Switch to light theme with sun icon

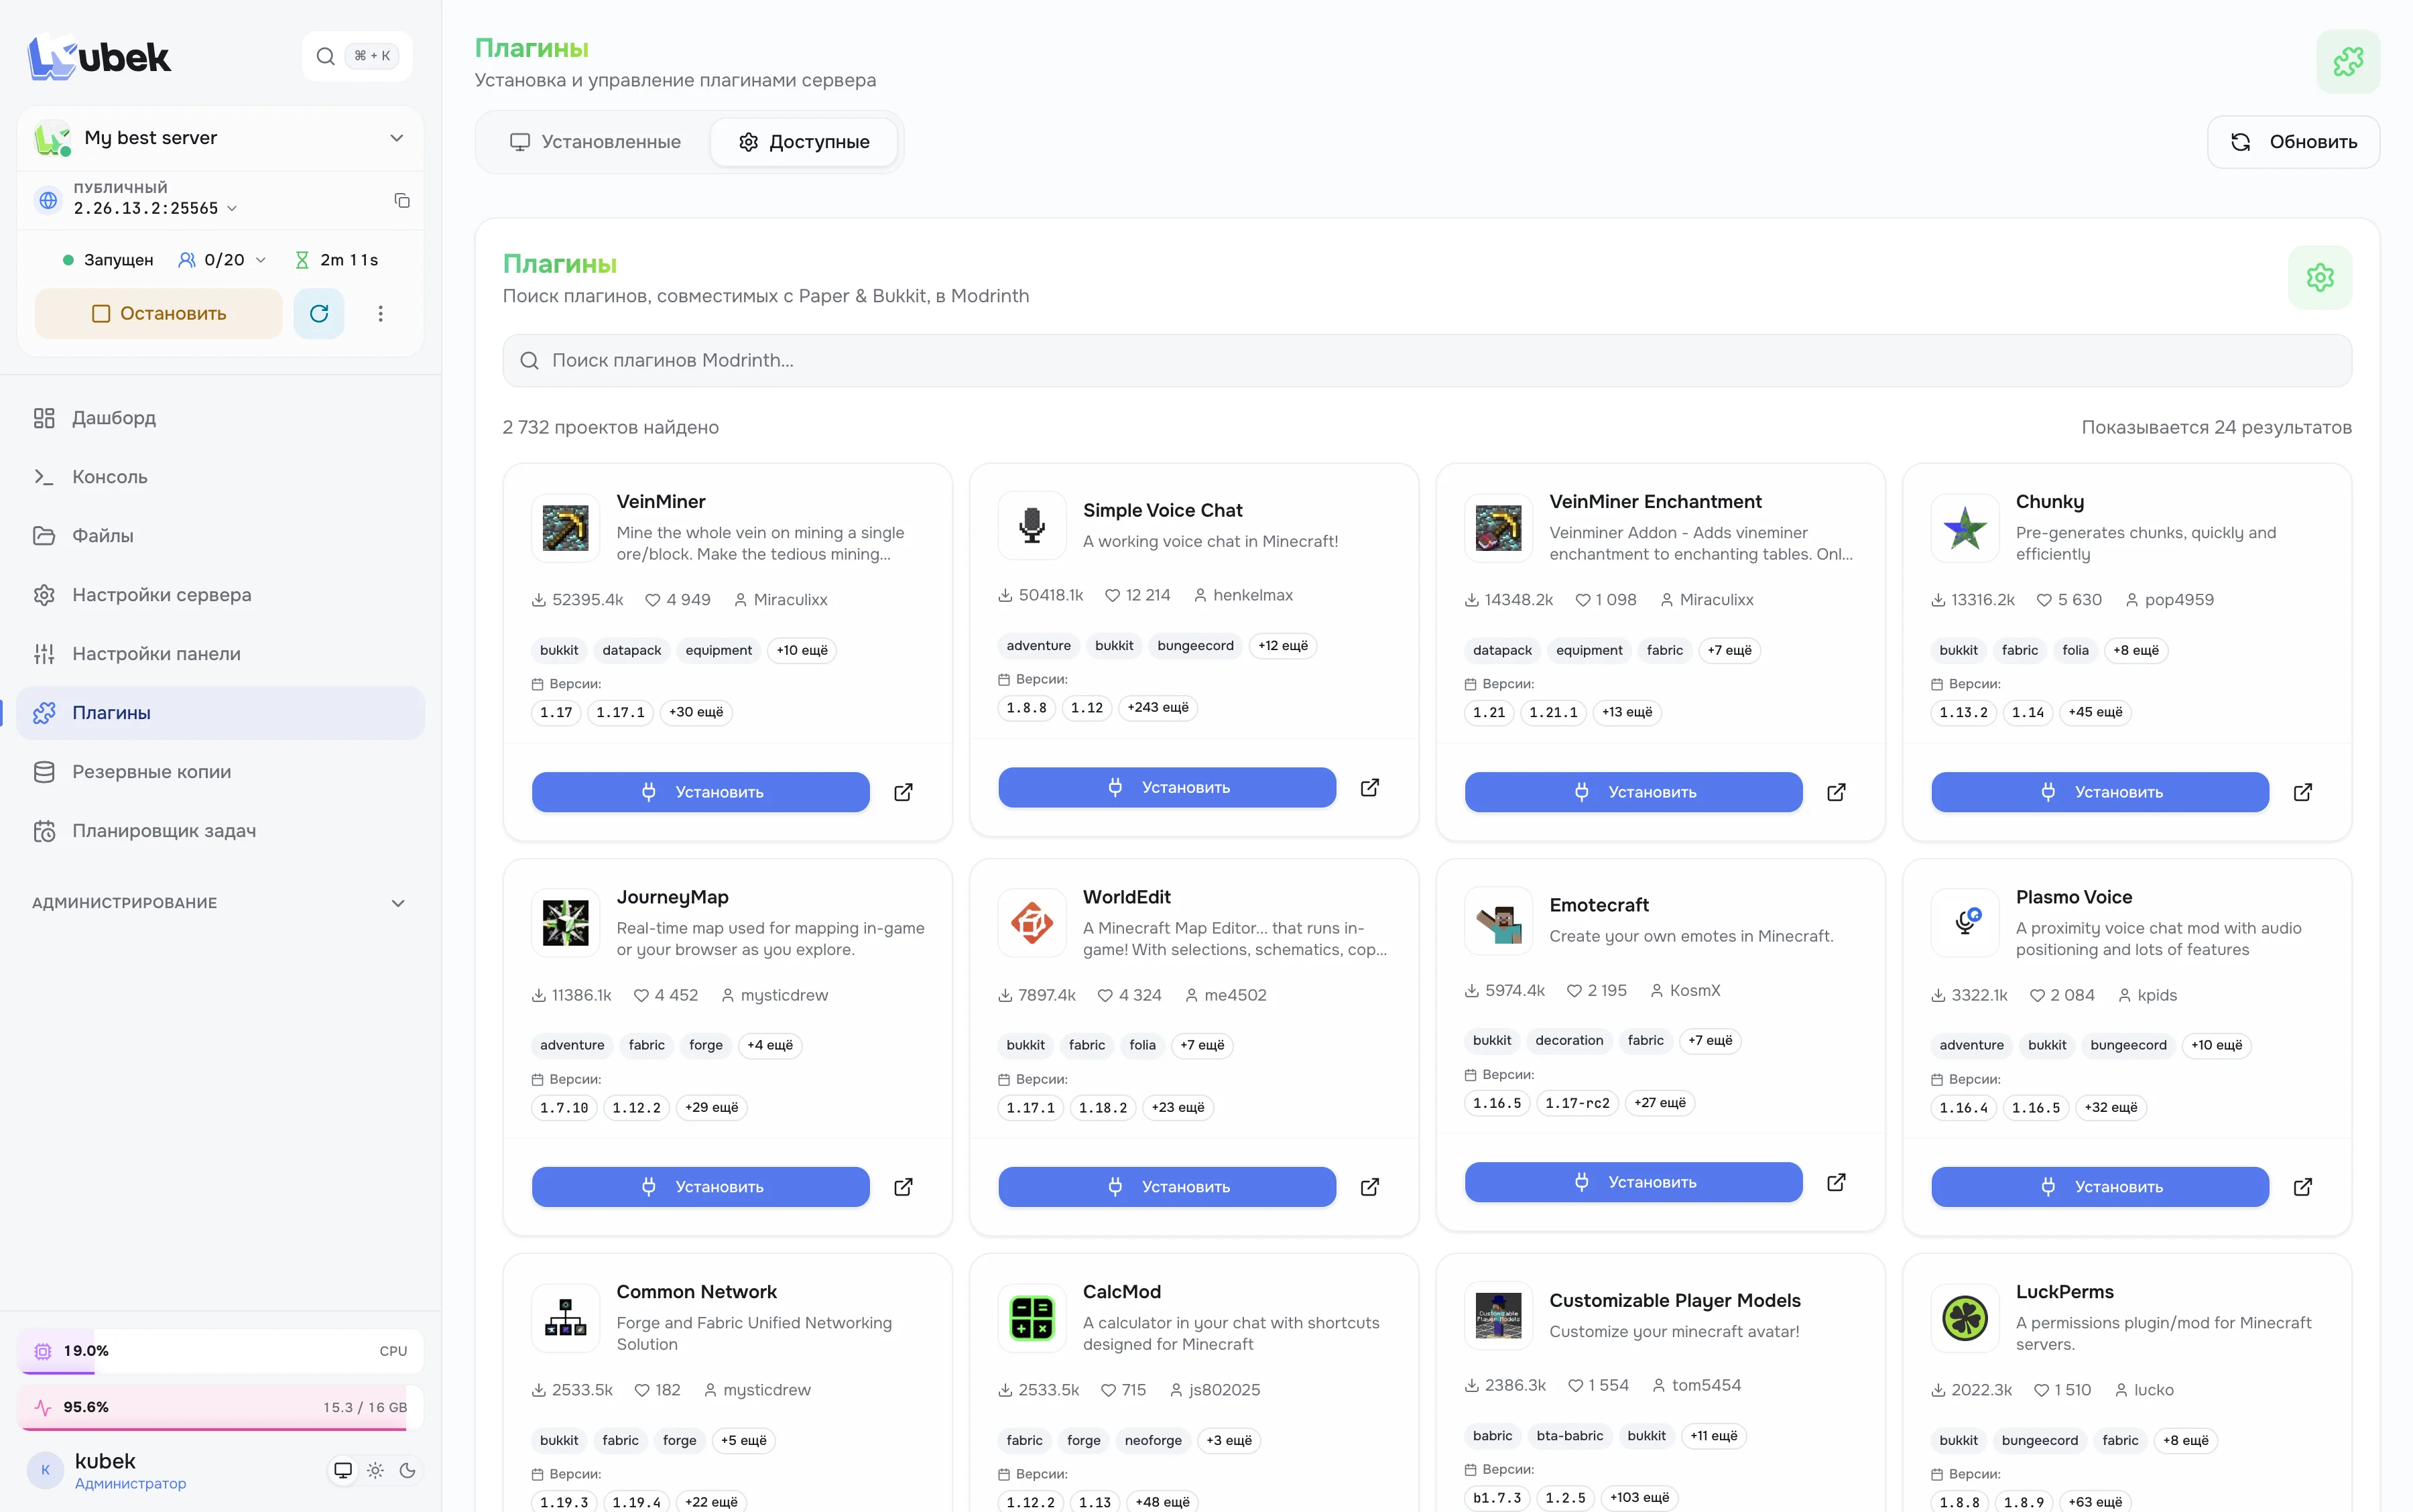click(375, 1470)
